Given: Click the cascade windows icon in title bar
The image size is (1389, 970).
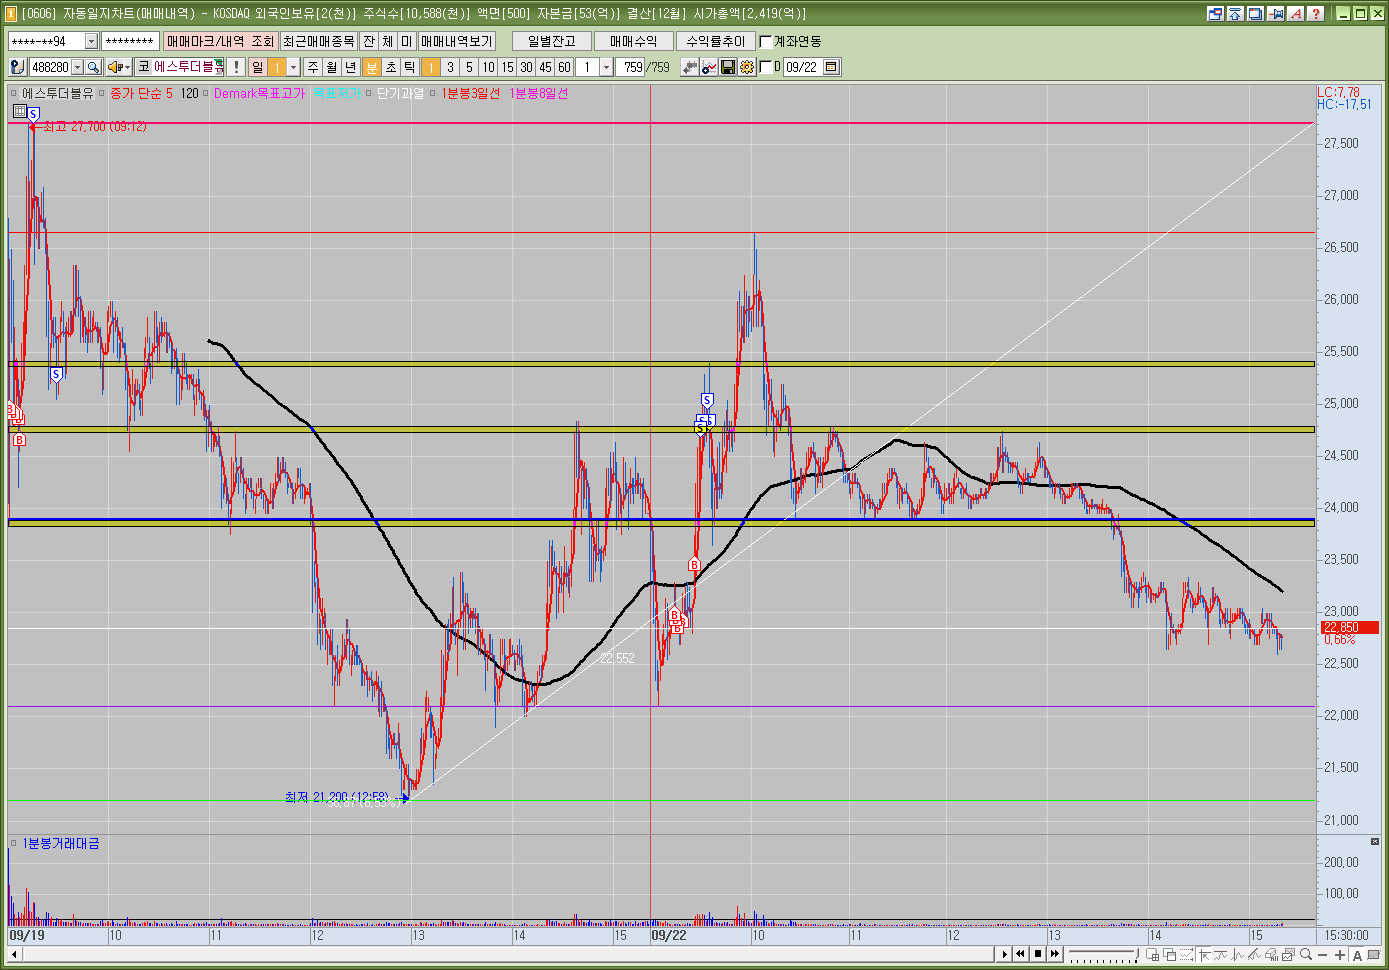Looking at the screenshot, I should pos(1255,13).
